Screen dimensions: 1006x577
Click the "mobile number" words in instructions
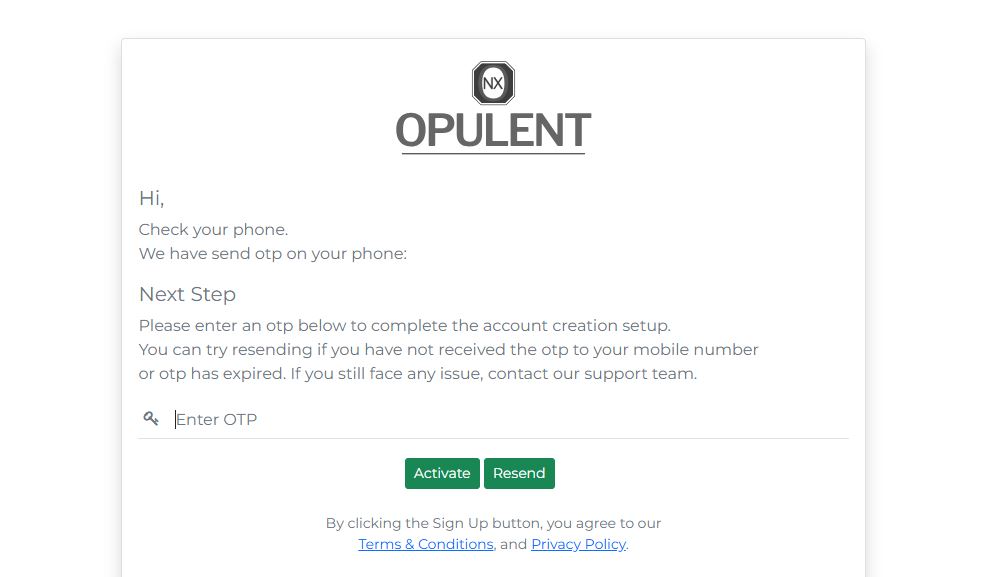point(695,350)
